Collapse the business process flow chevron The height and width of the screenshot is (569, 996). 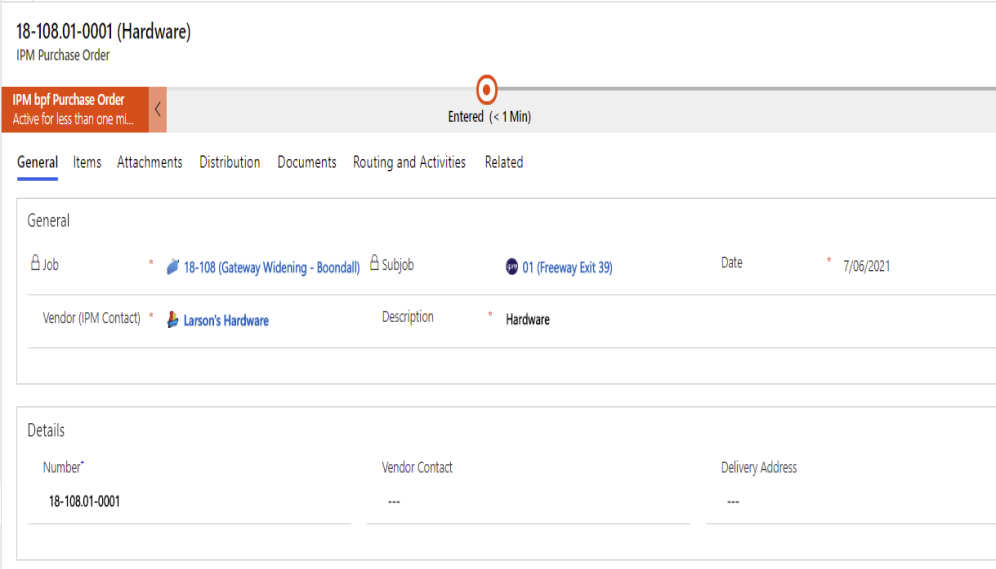pos(158,109)
